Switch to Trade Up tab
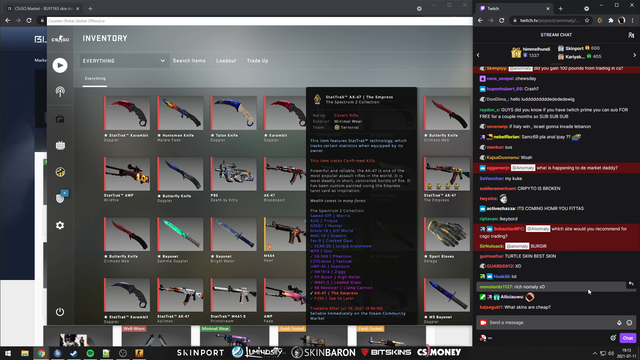Screen dimensions: 640x360 (258, 61)
